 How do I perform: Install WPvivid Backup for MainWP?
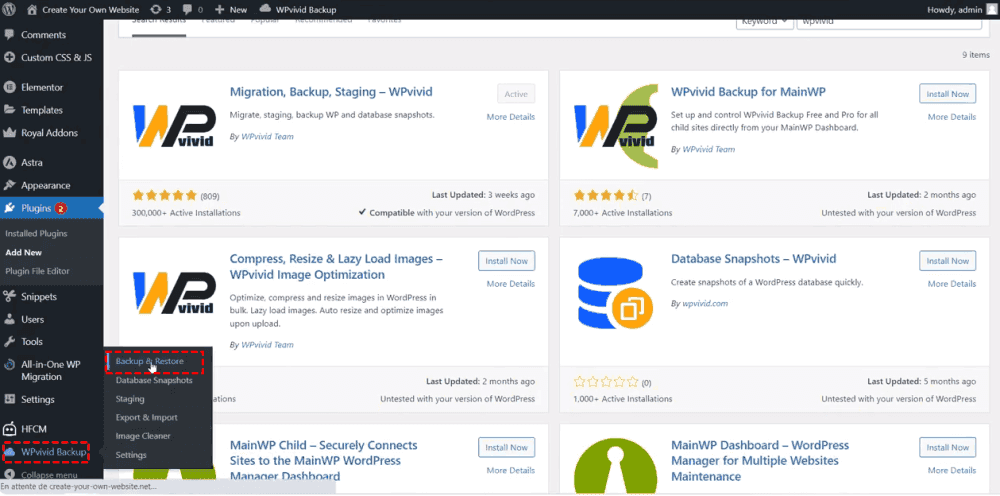948,94
